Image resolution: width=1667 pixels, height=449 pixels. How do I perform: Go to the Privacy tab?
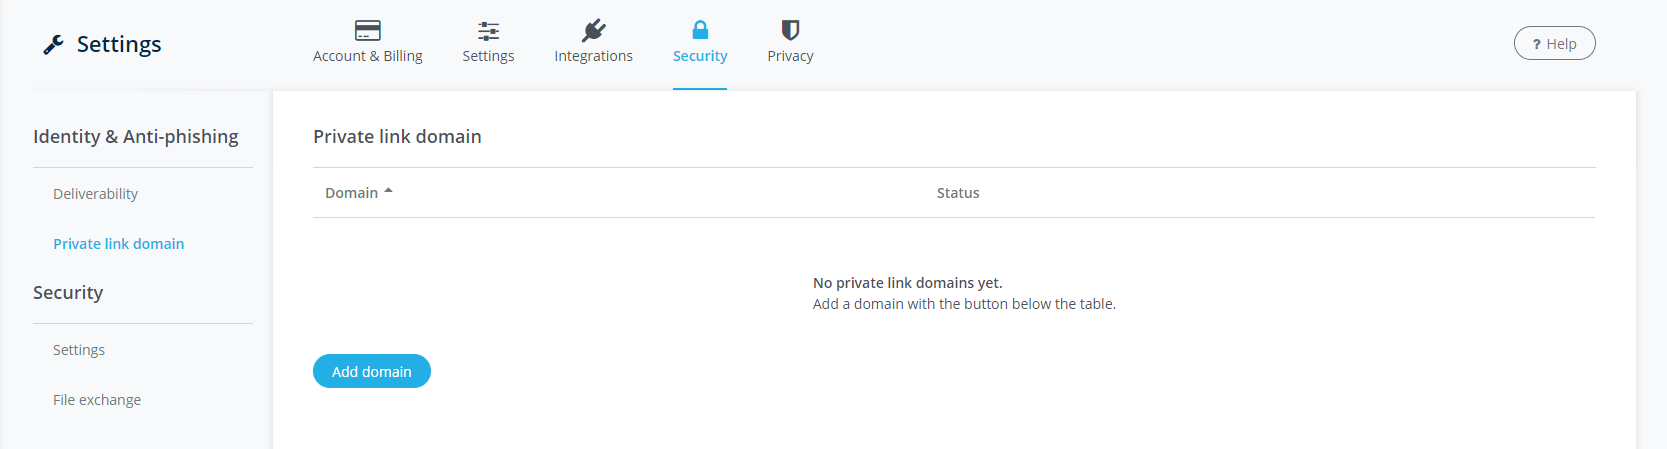coord(790,56)
